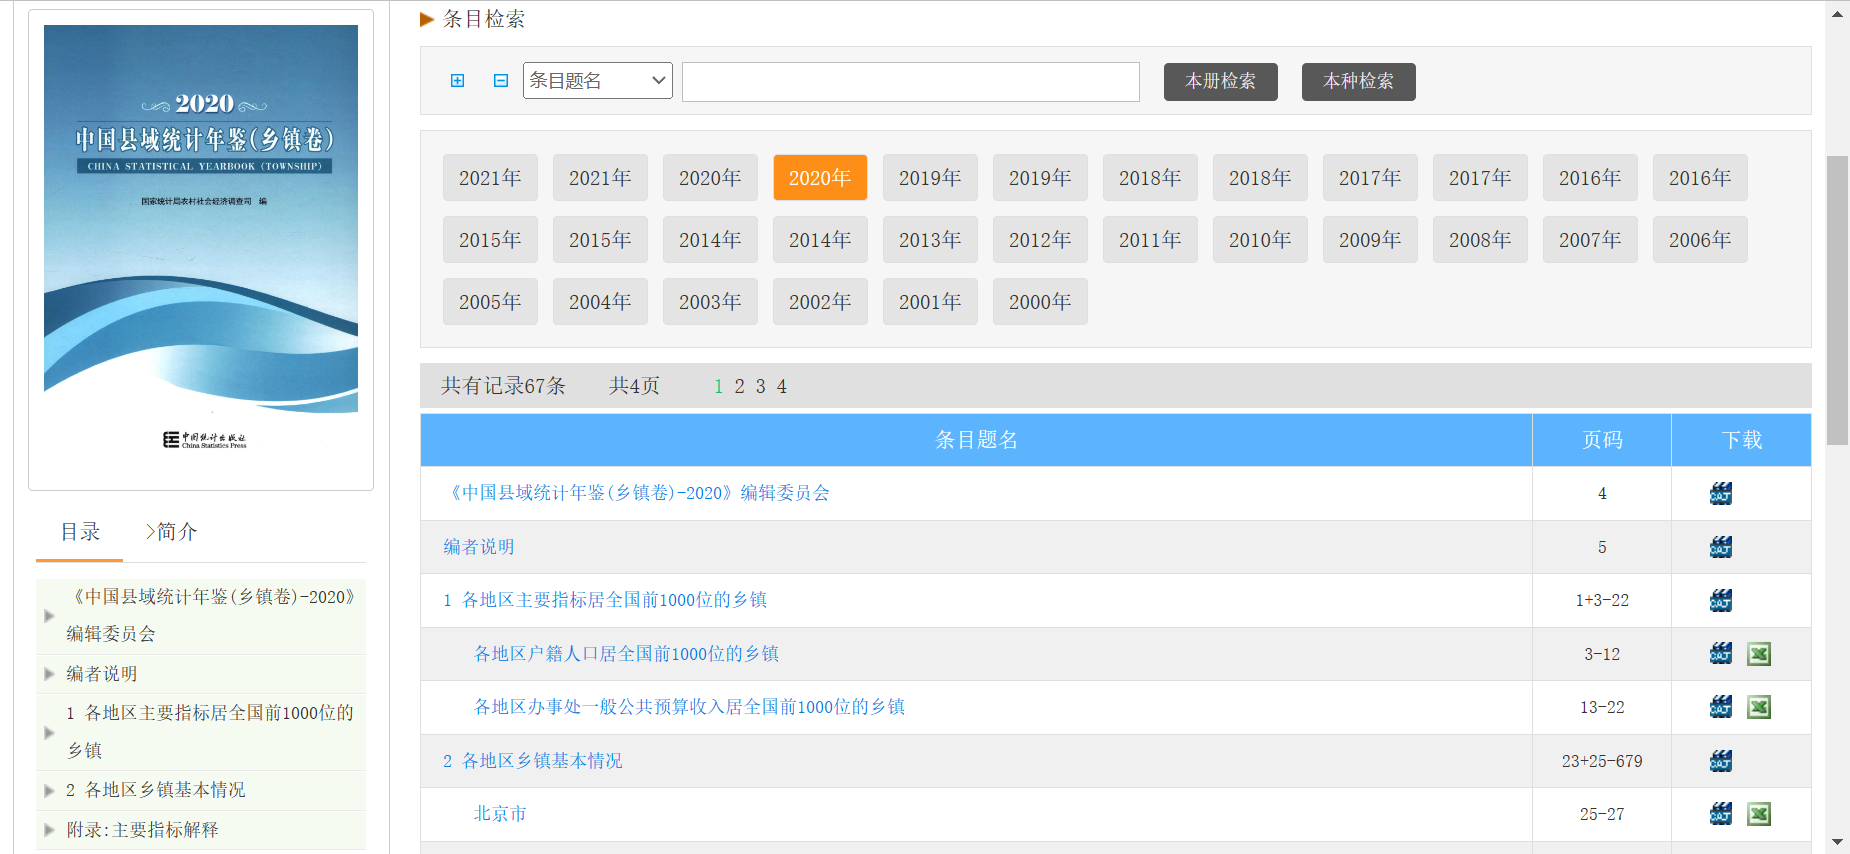This screenshot has width=1850, height=854.
Task: Click the 下载 column header
Action: 1741,440
